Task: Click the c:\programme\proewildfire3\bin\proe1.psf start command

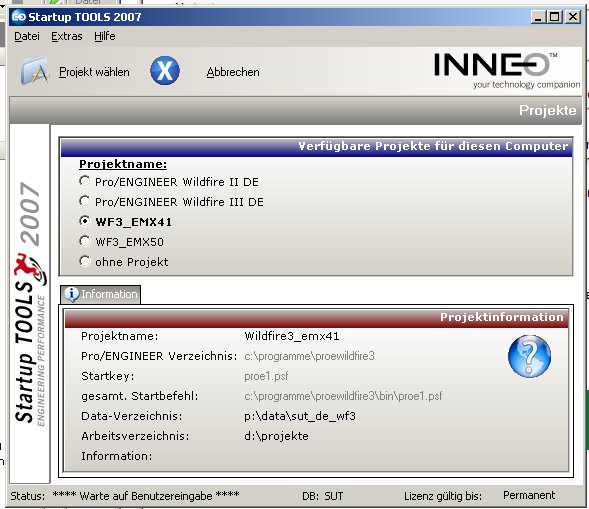Action: tap(343, 396)
